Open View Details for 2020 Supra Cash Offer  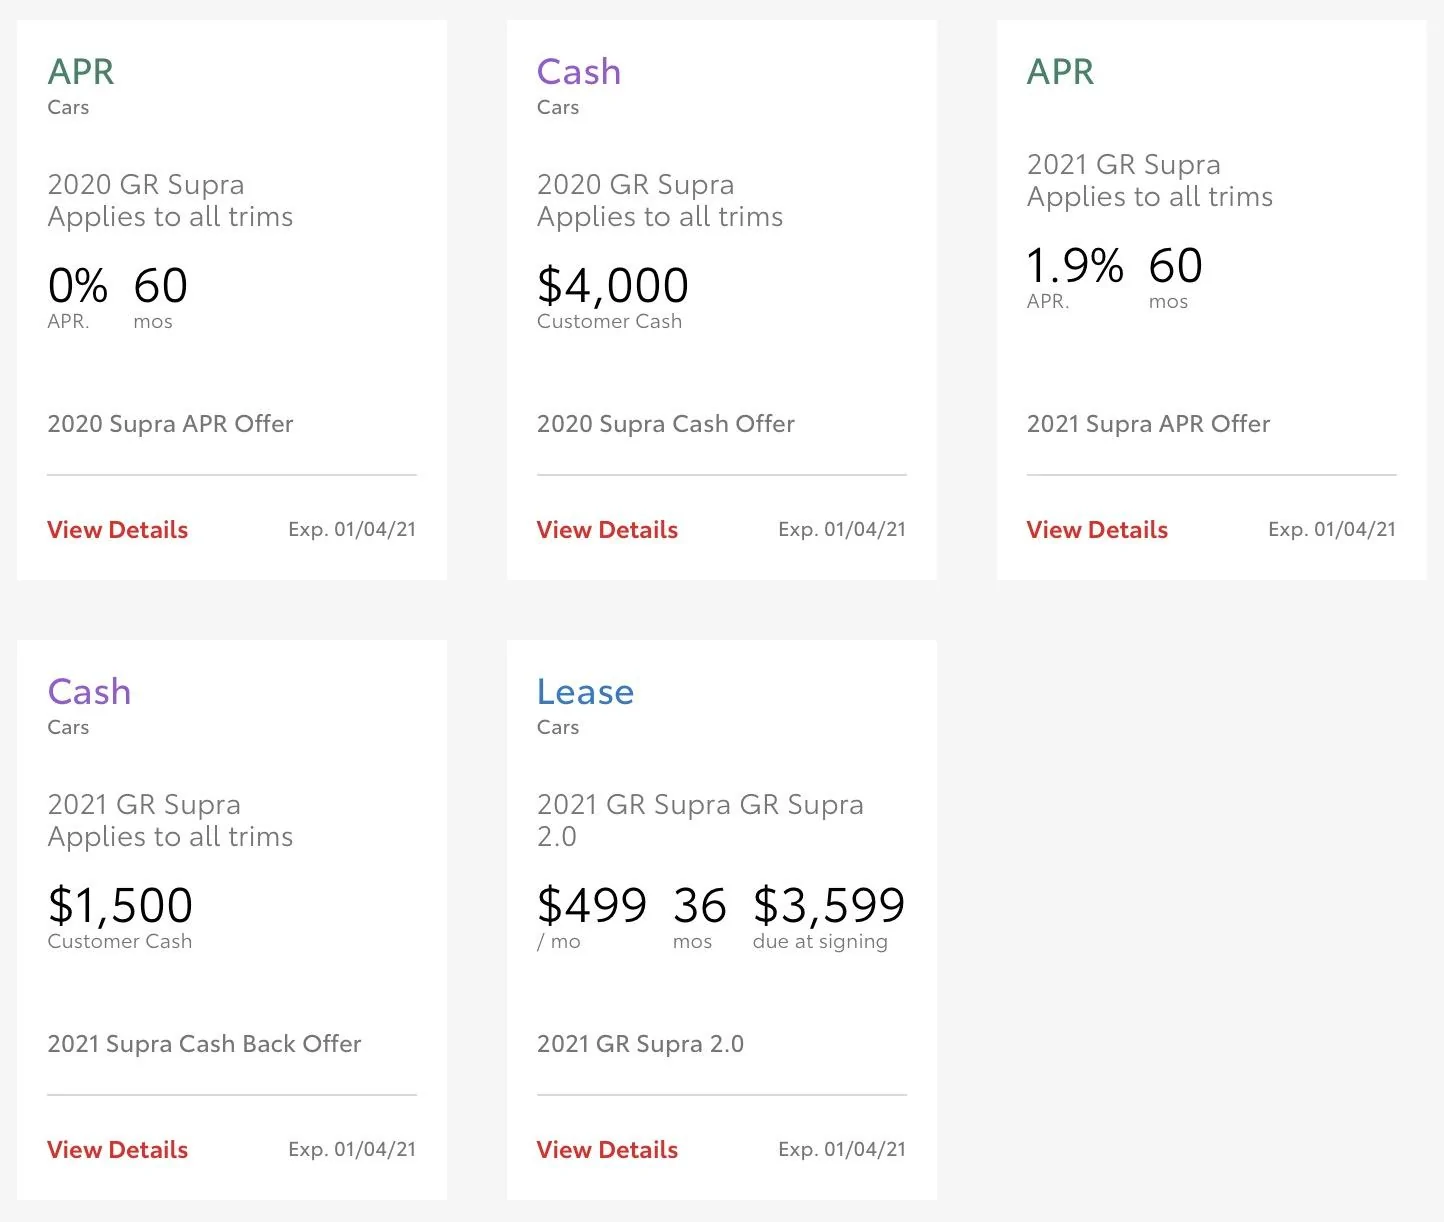click(607, 530)
